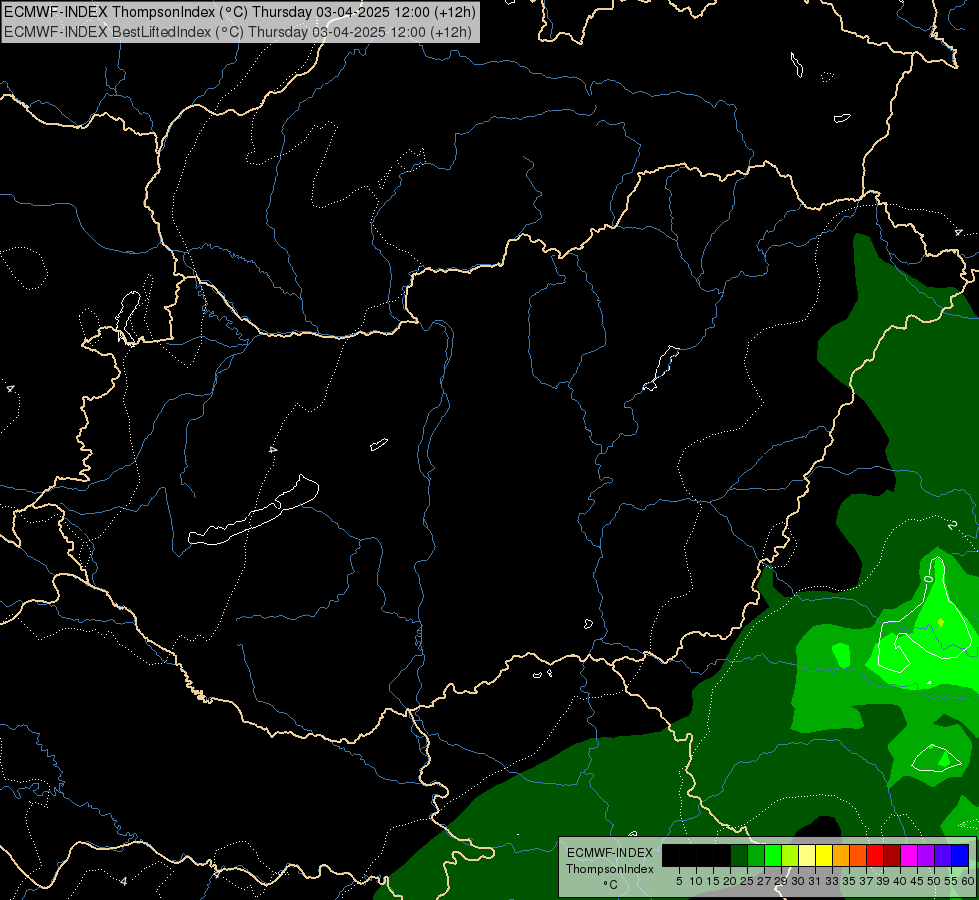This screenshot has width=979, height=900.
Task: Click the contour label 2 on the map
Action: (951, 525)
